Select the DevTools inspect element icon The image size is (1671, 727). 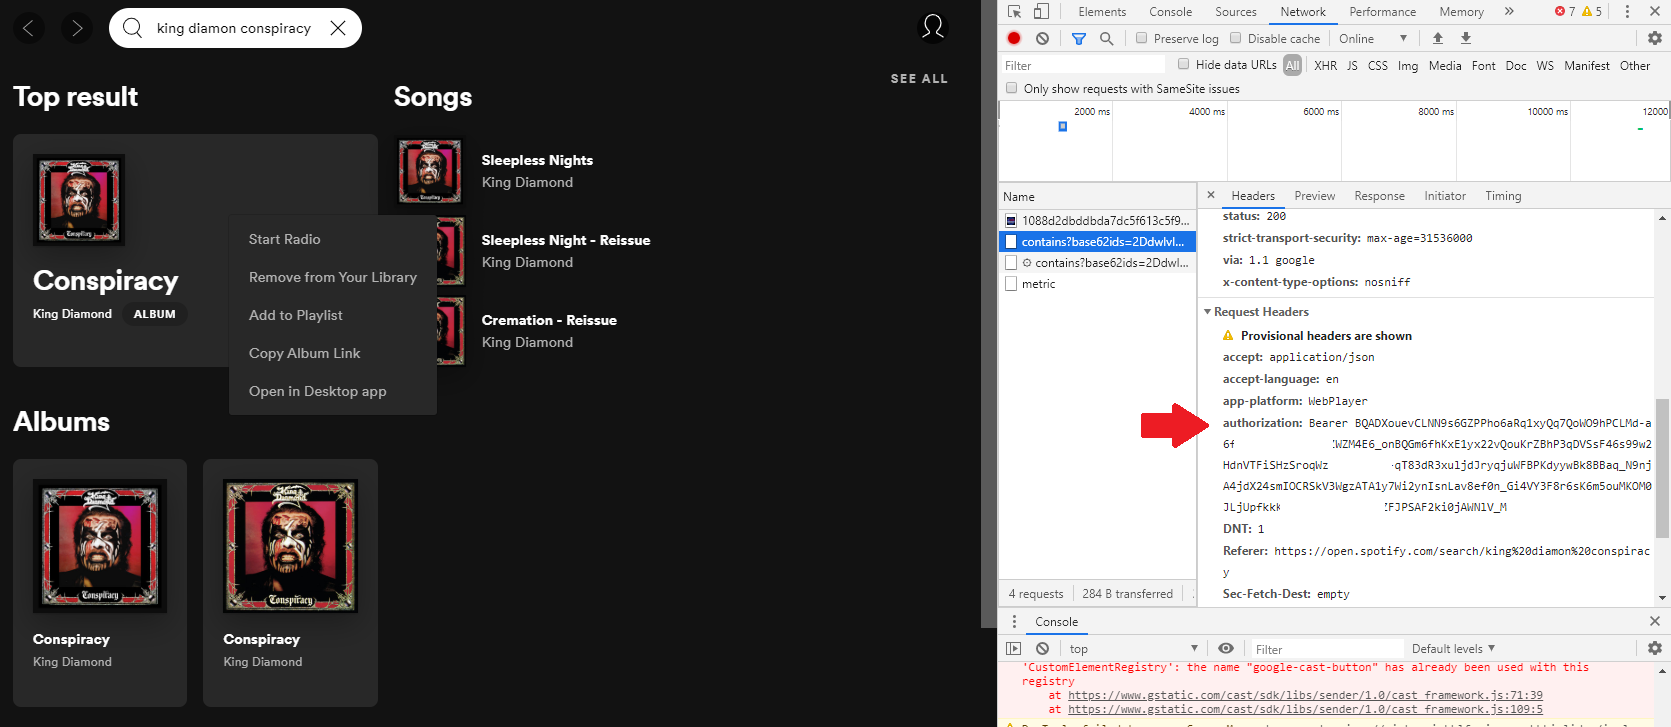click(1014, 12)
